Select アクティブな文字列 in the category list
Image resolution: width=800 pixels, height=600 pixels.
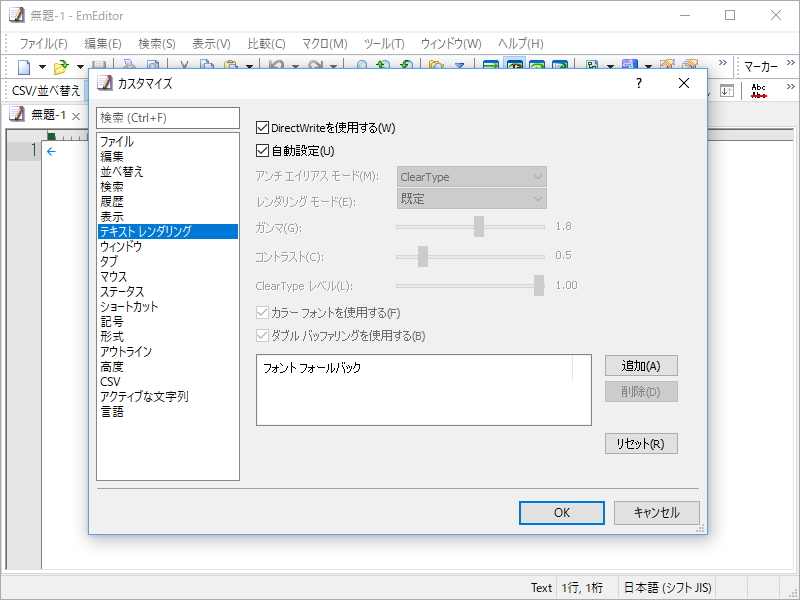[168, 396]
